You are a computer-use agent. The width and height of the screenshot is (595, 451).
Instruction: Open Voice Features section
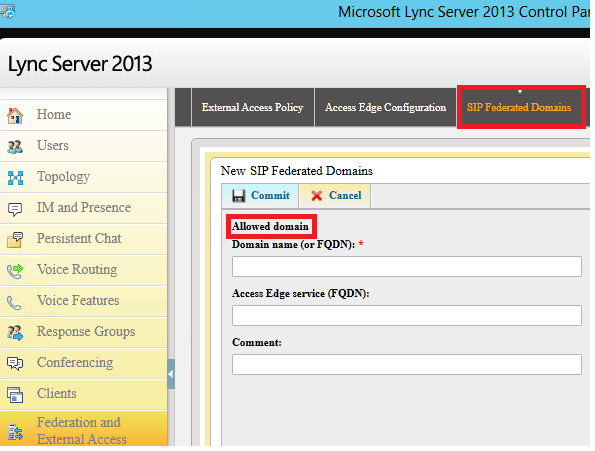[83, 302]
